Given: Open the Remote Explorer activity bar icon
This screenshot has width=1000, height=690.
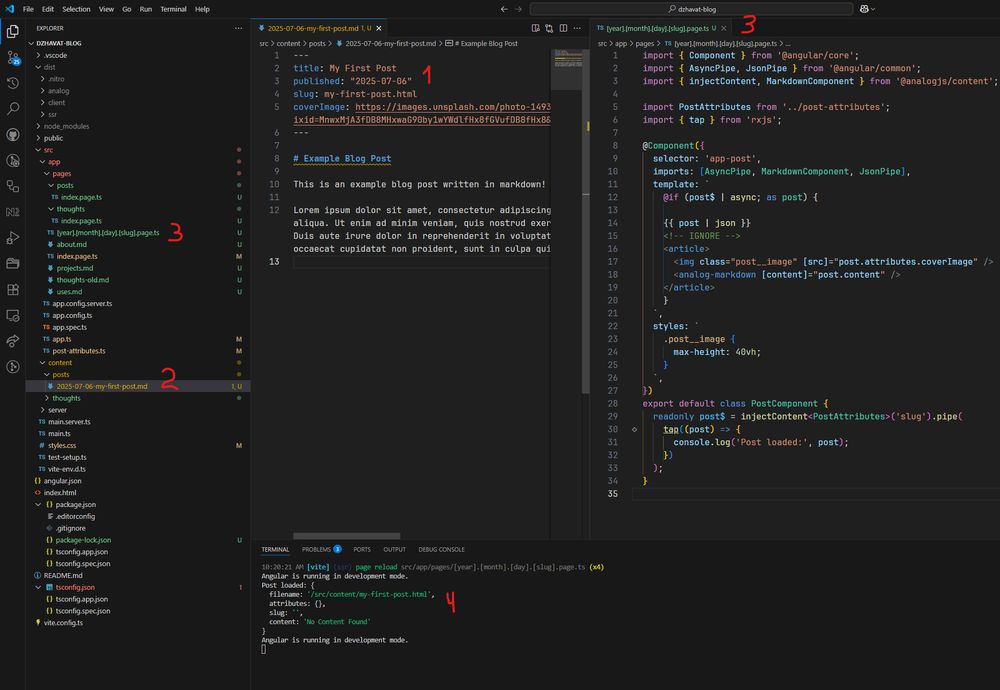Looking at the screenshot, I should tap(13, 315).
